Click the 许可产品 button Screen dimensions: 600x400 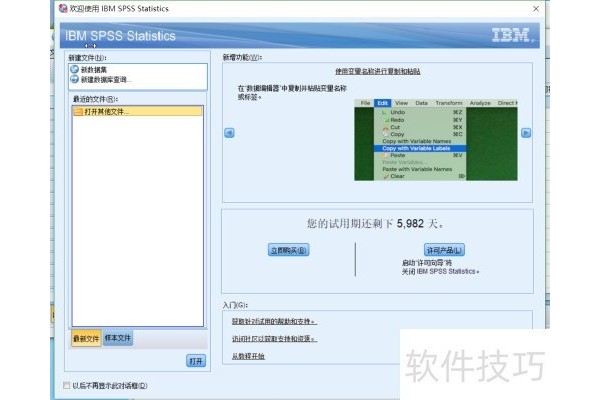444,250
